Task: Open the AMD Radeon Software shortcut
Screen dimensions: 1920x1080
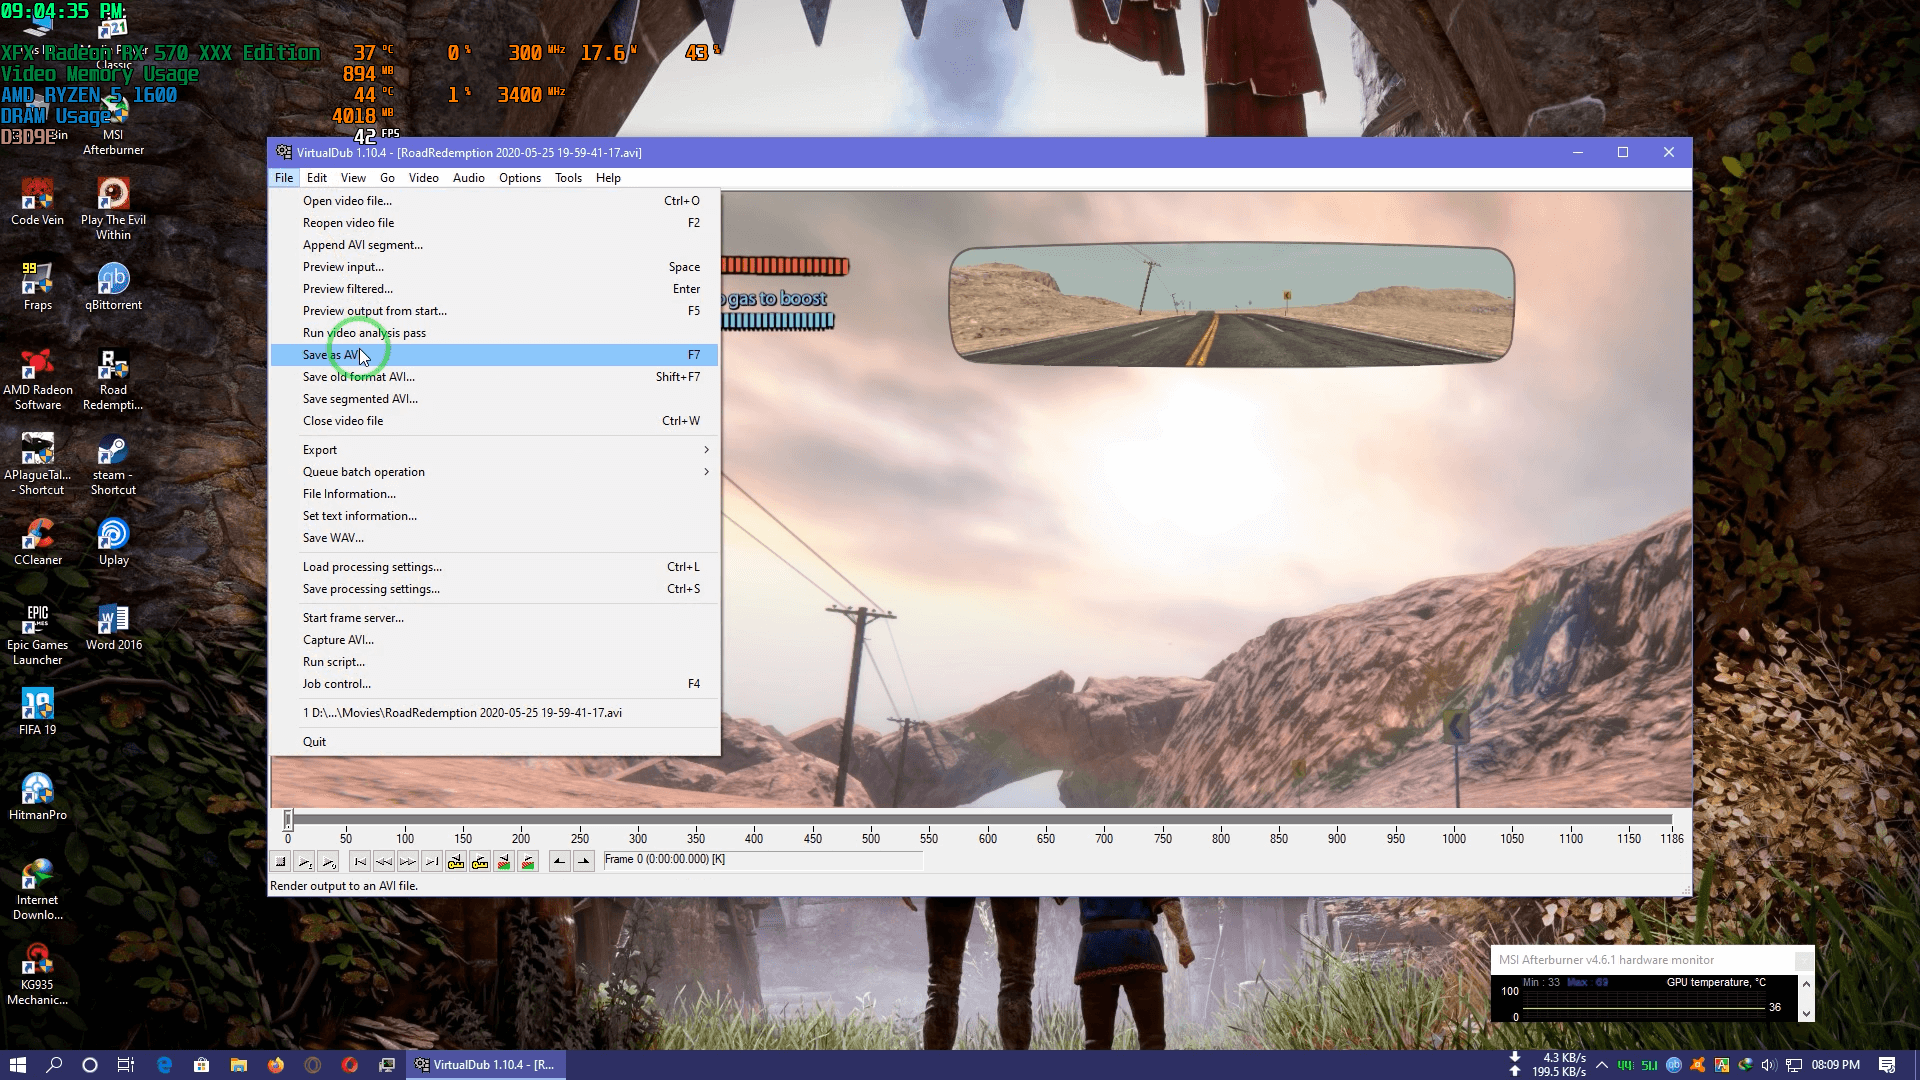Action: tap(38, 379)
